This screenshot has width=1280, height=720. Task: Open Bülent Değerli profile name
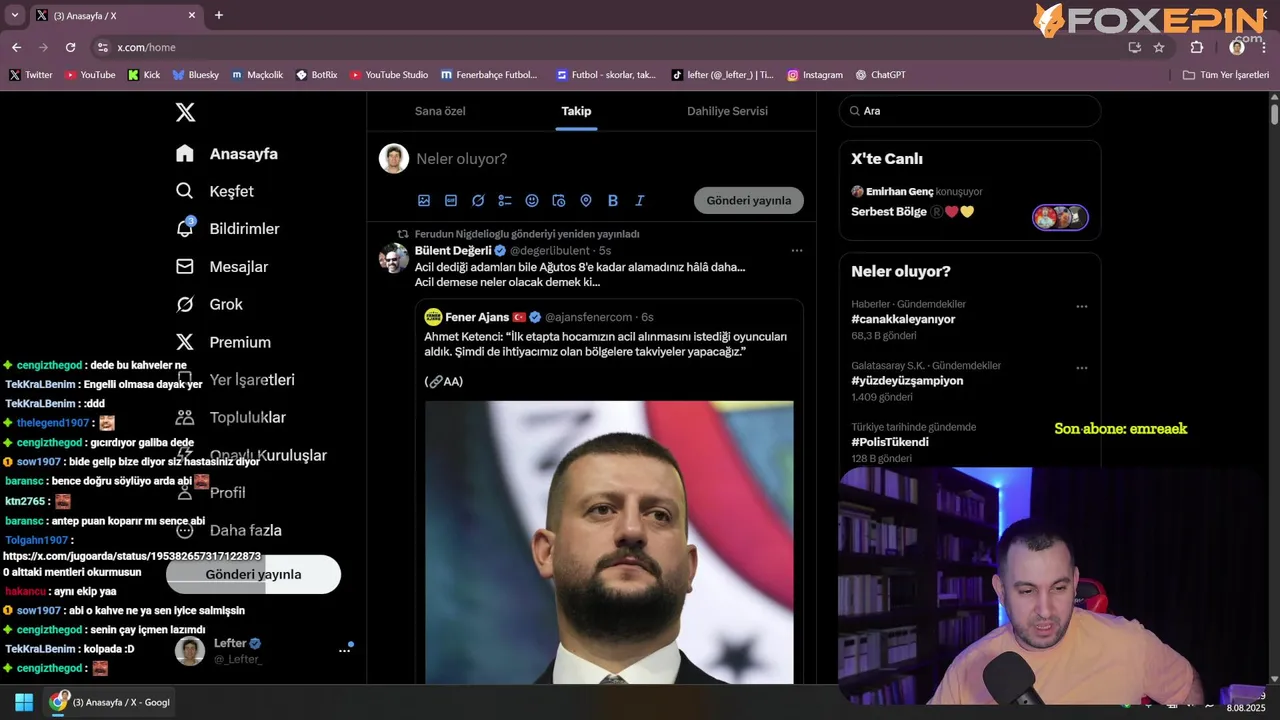453,251
